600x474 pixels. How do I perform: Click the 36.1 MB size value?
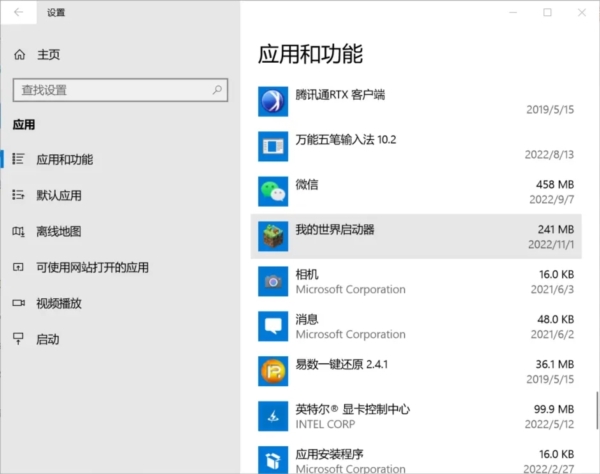coord(554,364)
